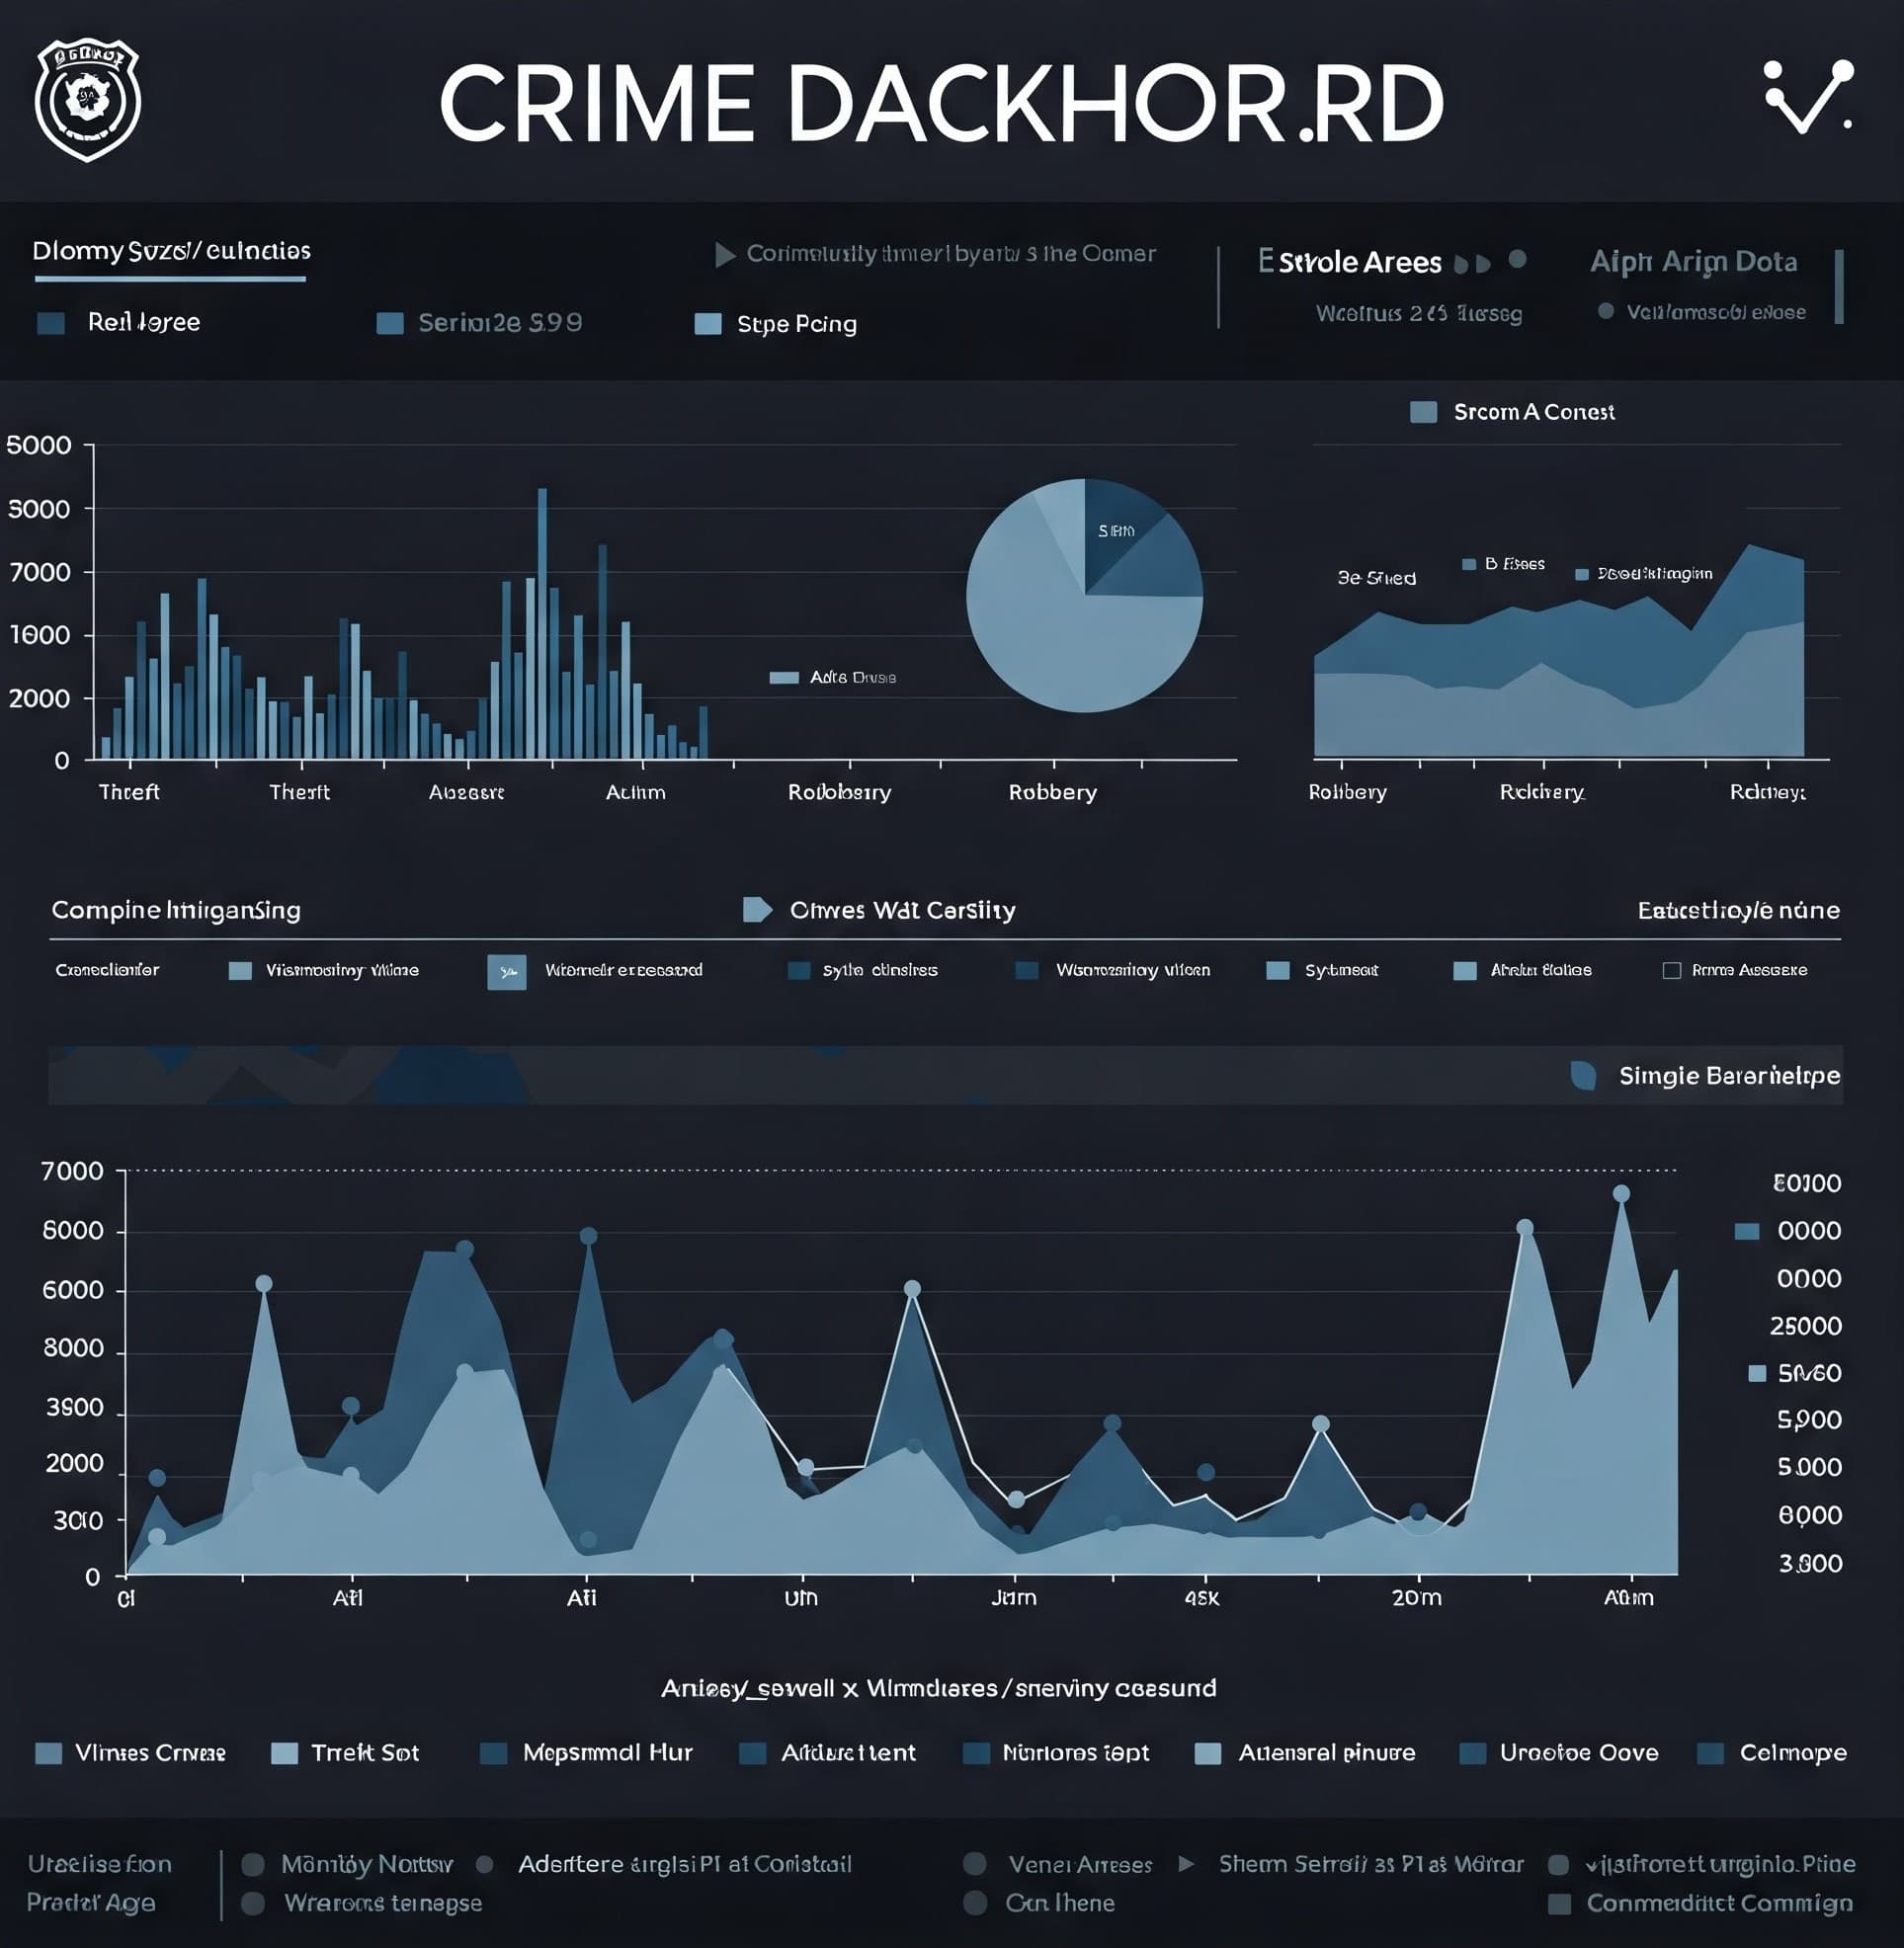This screenshot has width=1904, height=1948.
Task: Toggle the Rmme Asseake empty checkbox
Action: [1671, 970]
